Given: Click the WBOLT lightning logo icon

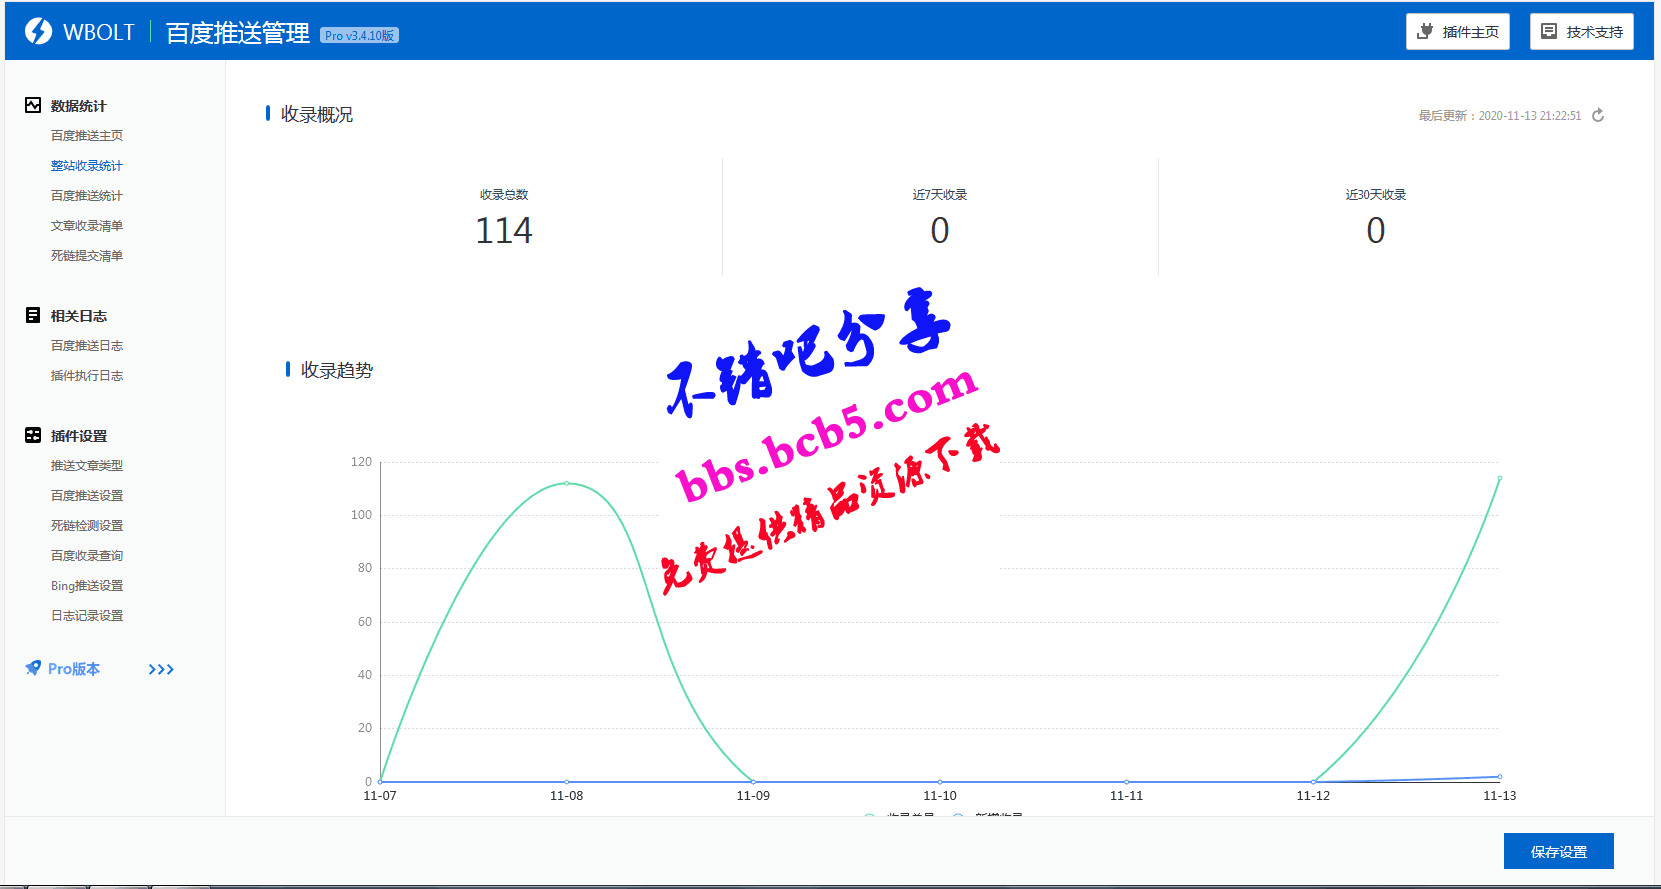Looking at the screenshot, I should point(38,32).
